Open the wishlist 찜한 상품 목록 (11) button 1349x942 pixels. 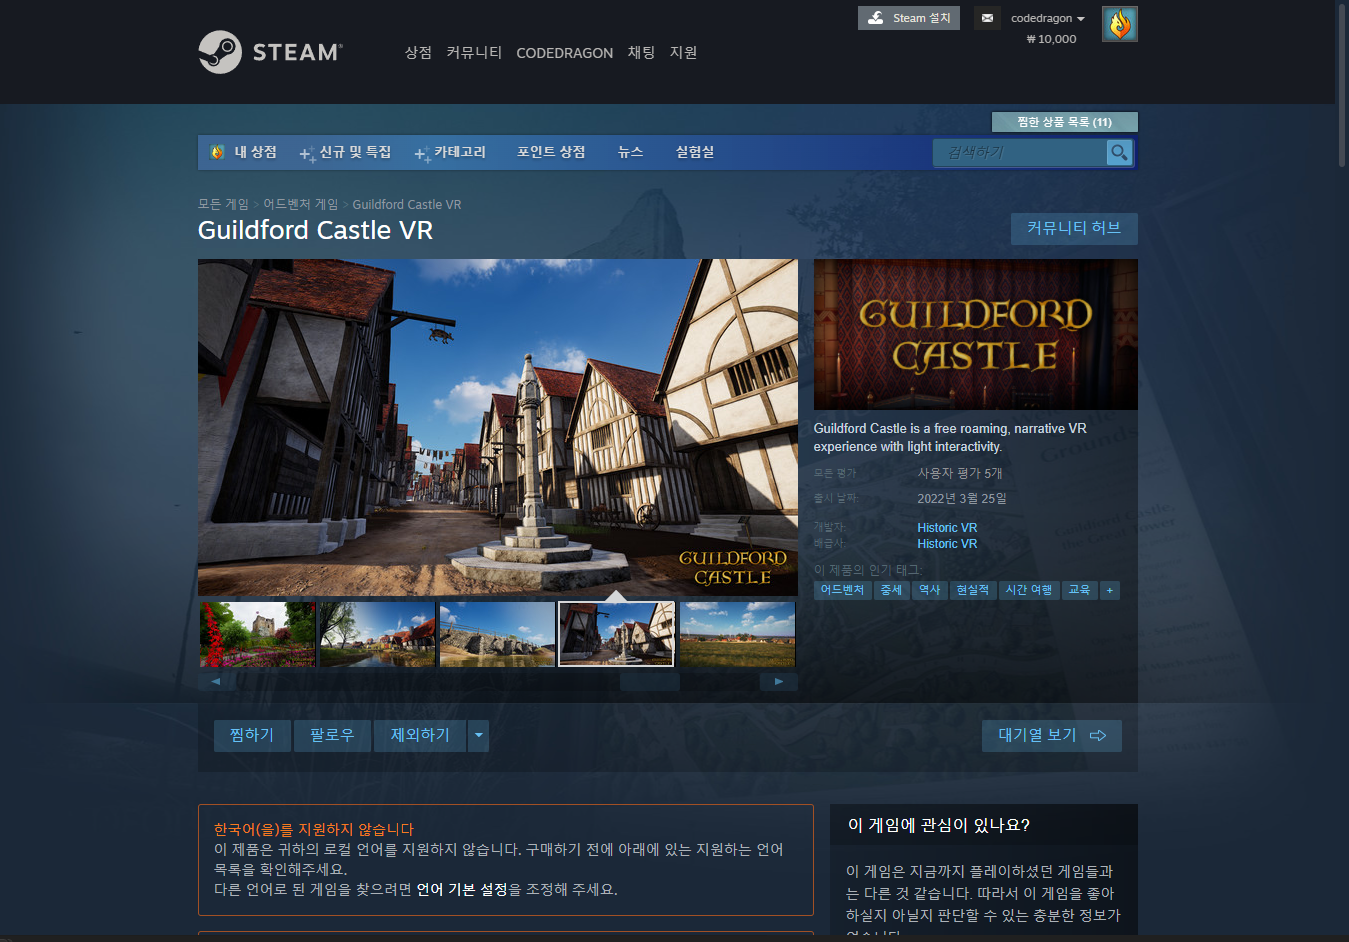pos(1064,122)
